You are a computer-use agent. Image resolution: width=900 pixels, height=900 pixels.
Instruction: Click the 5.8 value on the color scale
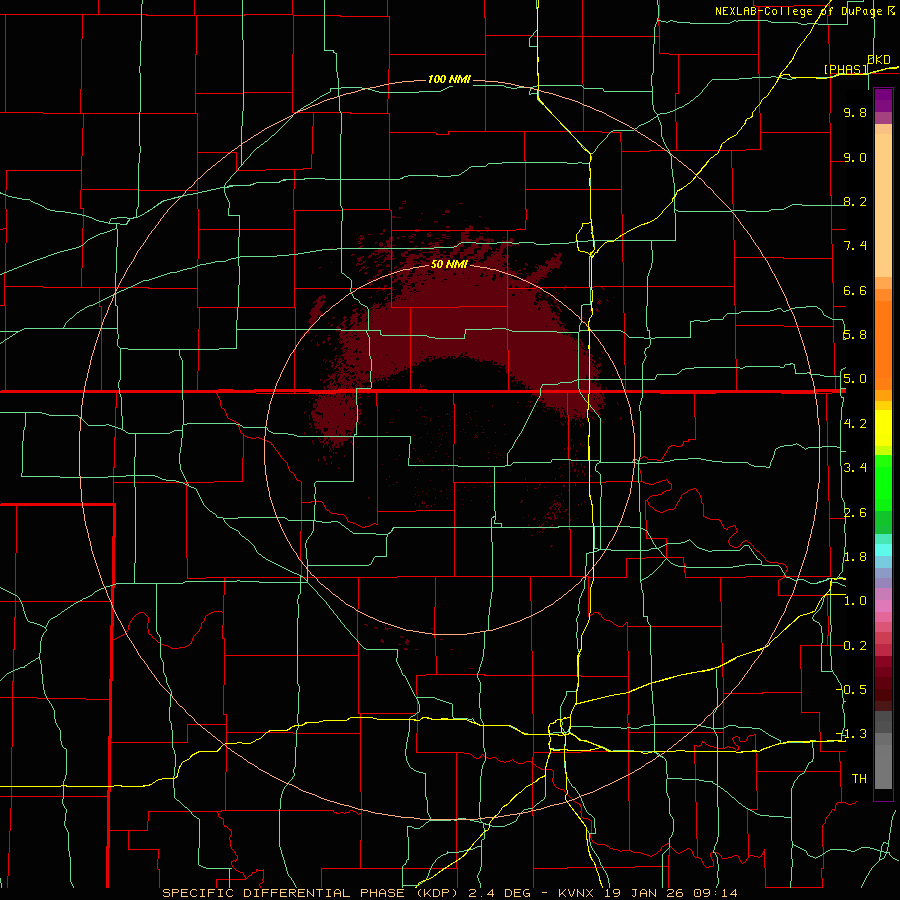(855, 335)
